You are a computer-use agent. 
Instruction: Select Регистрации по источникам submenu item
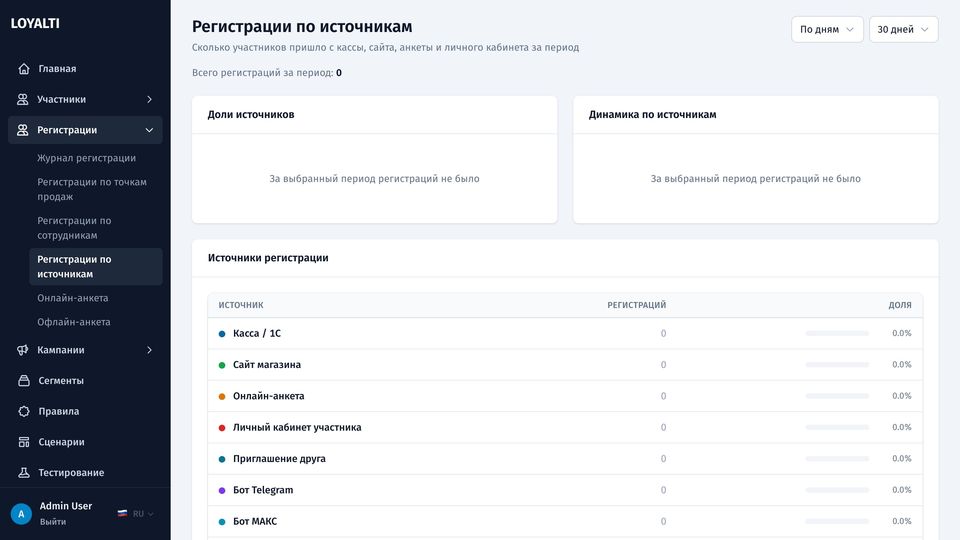(96, 266)
